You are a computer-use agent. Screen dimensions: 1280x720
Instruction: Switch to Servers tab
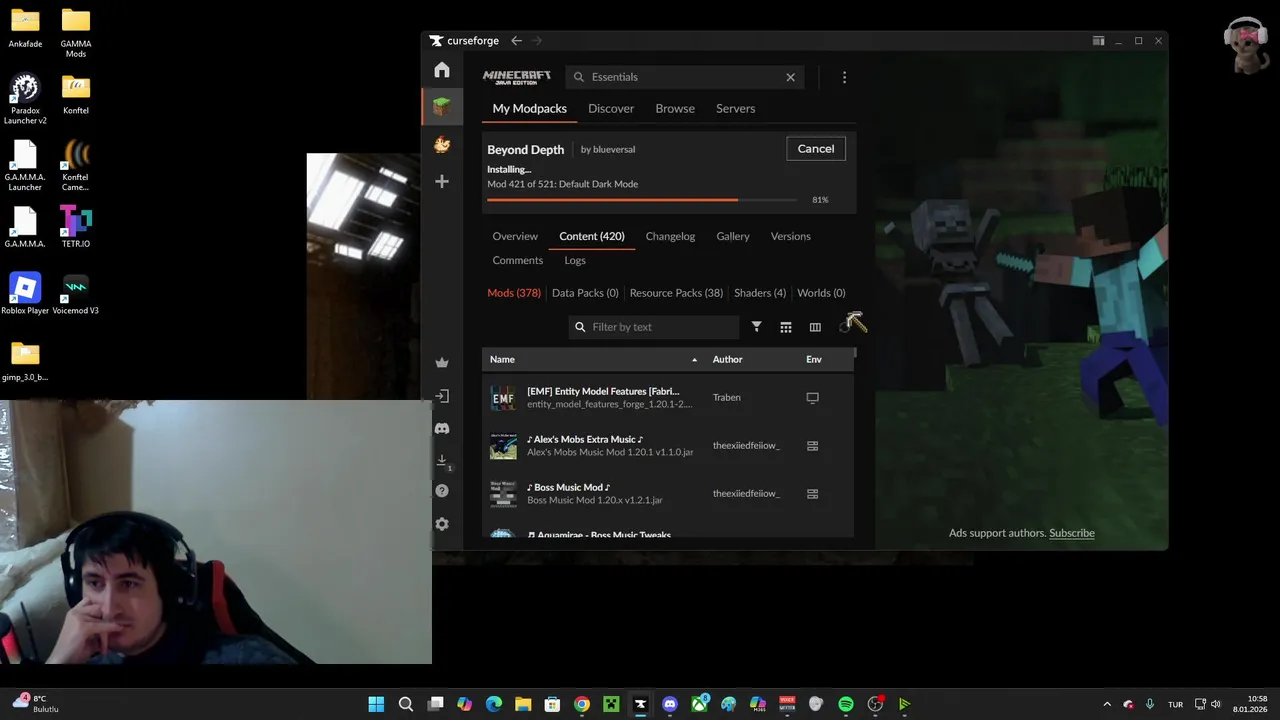(735, 108)
